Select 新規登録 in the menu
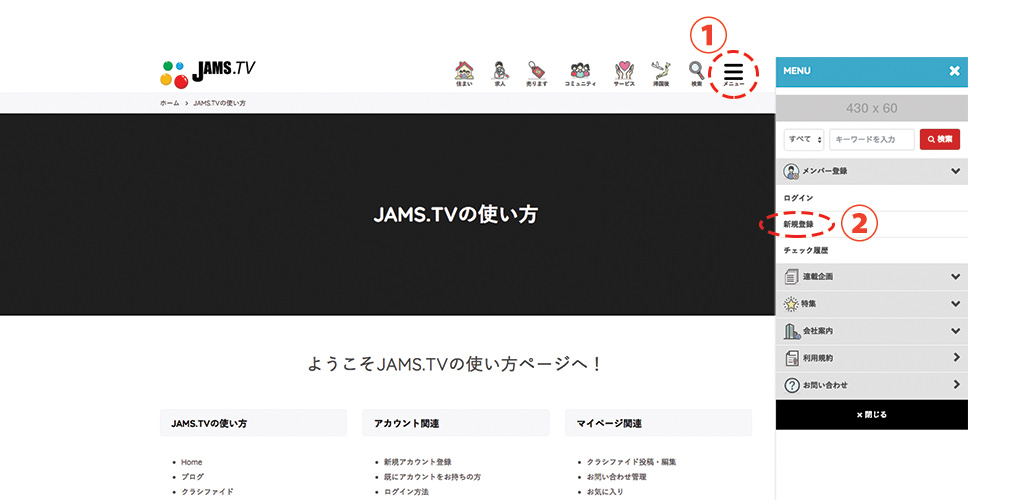 (798, 224)
